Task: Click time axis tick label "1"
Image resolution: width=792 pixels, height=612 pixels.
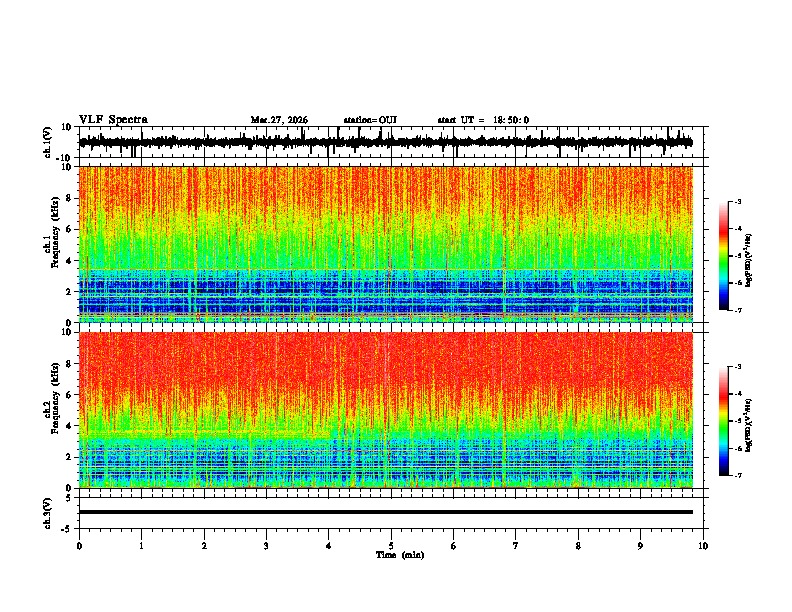Action: (x=141, y=546)
